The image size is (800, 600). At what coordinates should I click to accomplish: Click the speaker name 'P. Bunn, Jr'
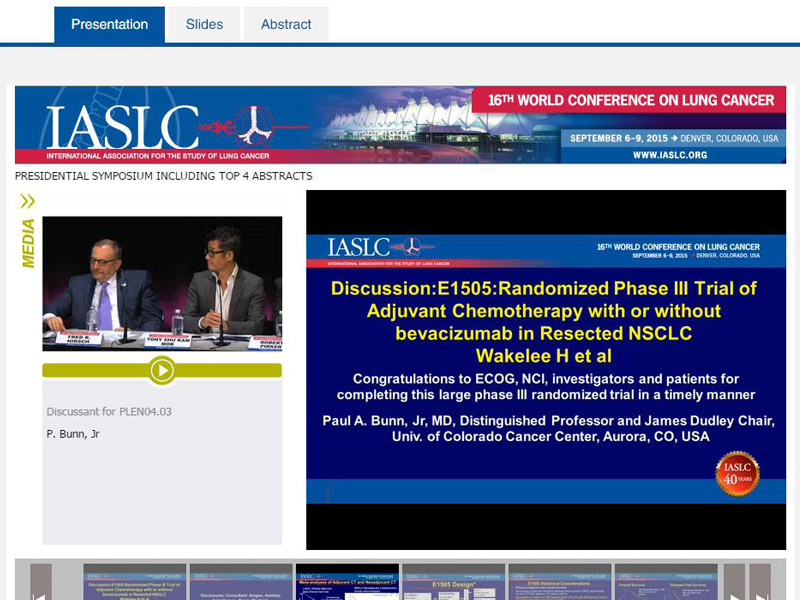[73, 434]
